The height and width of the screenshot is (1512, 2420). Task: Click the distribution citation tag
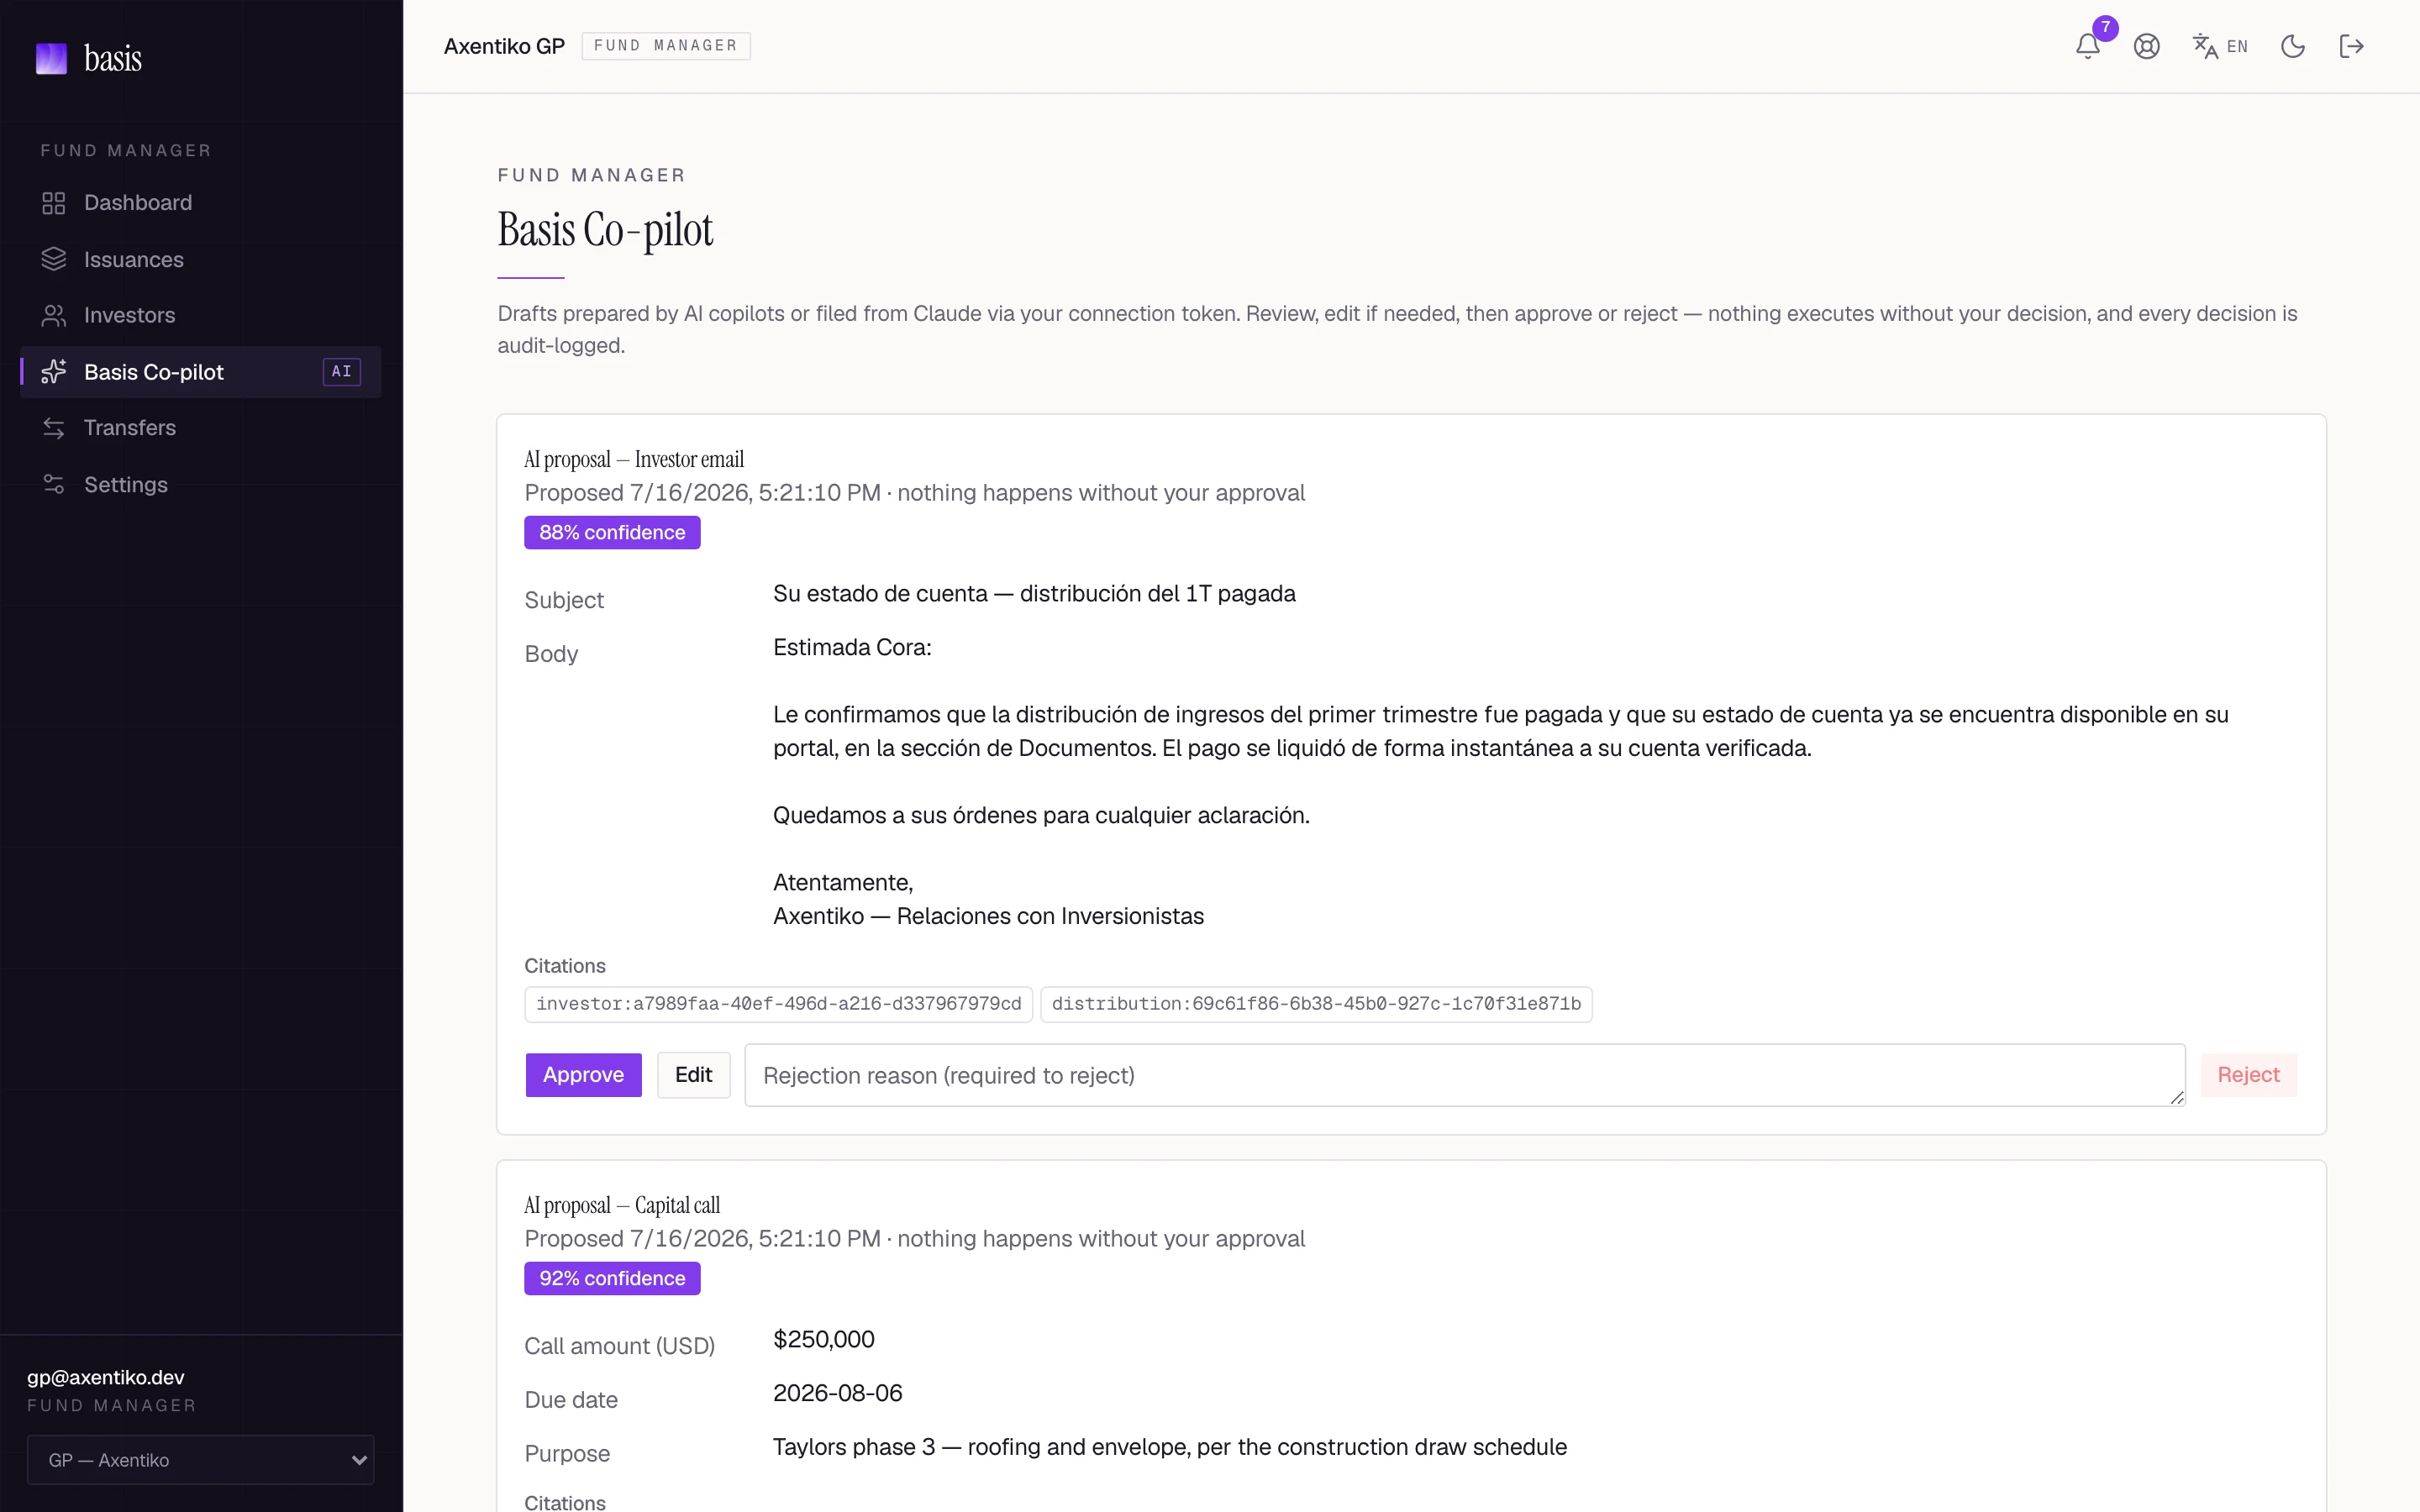point(1316,1004)
